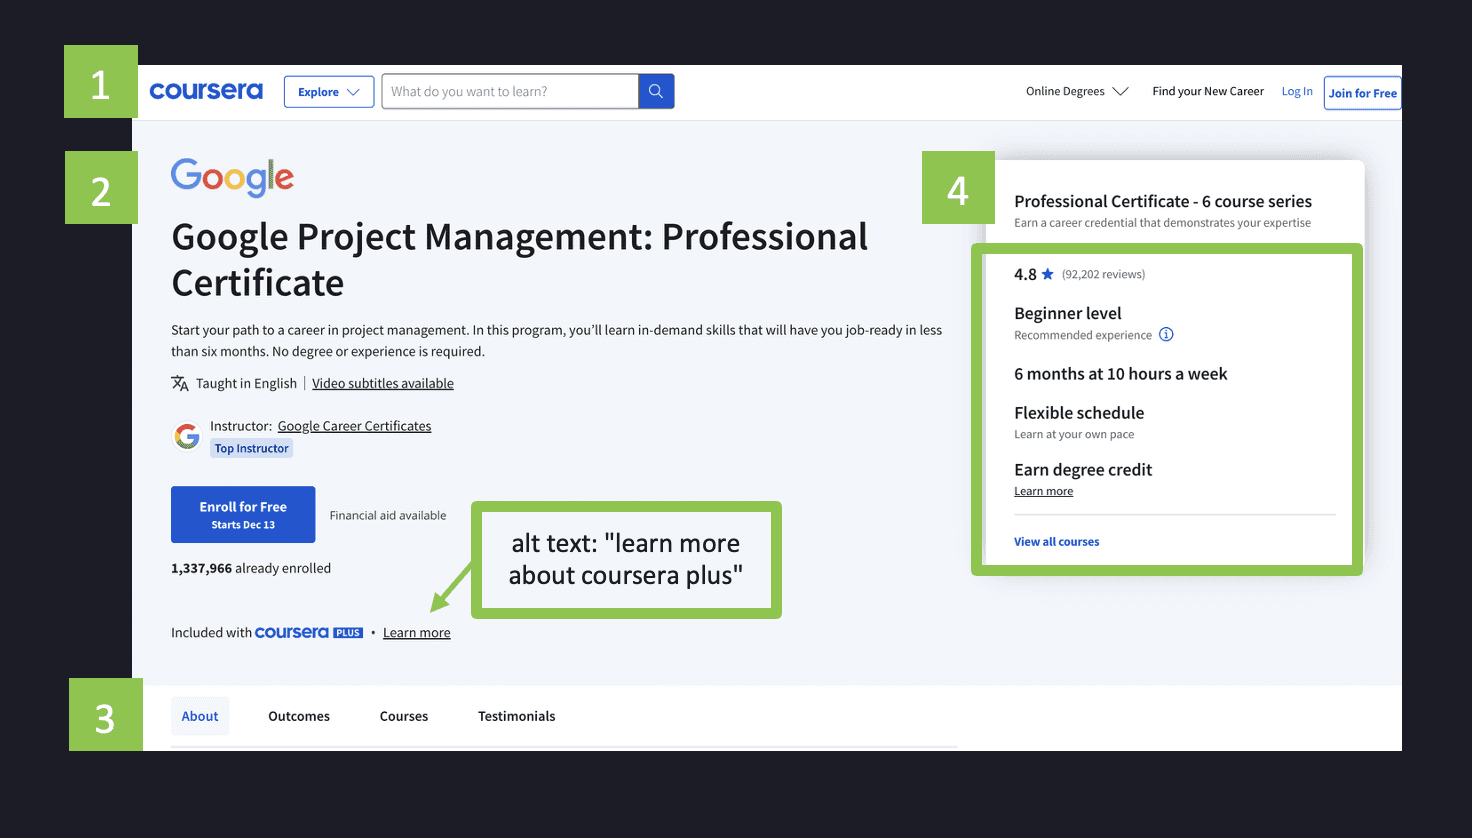Image resolution: width=1472 pixels, height=838 pixels.
Task: Click 'Recommended experience' label
Action: 1083,335
